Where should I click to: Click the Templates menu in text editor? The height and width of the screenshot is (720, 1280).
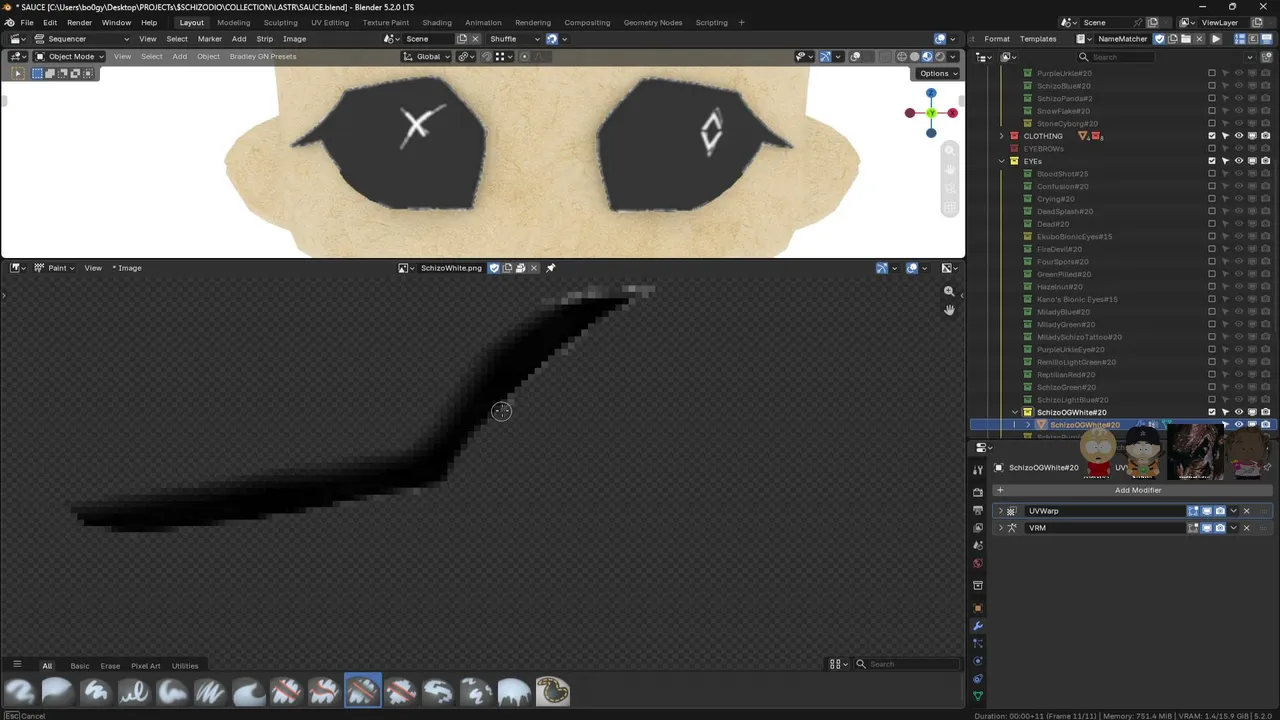[x=1038, y=39]
